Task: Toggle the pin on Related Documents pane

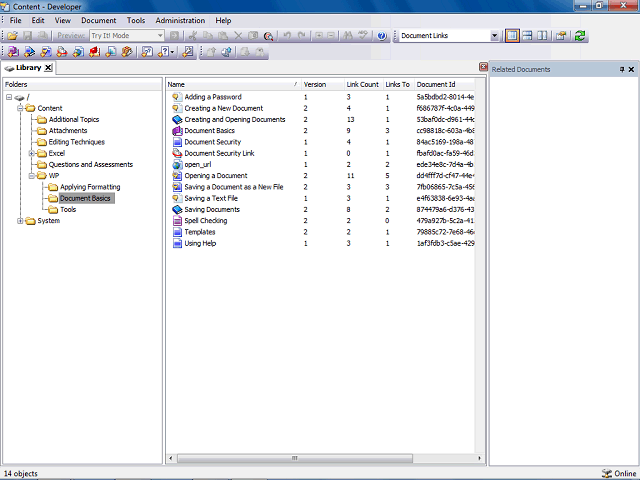Action: tap(622, 69)
